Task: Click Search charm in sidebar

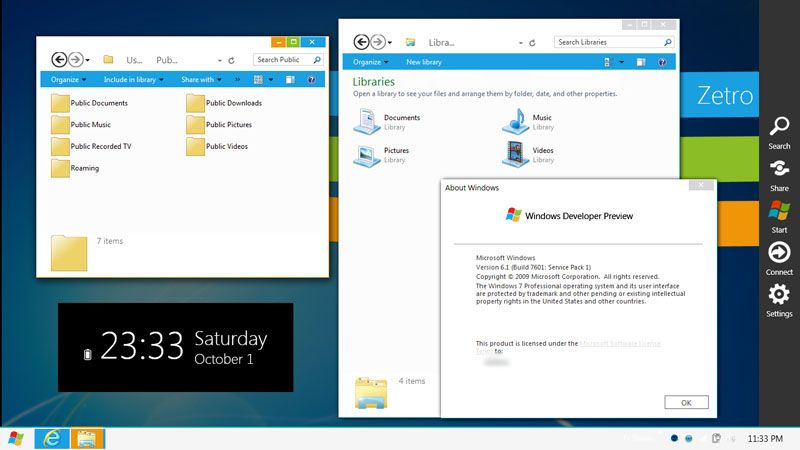Action: point(779,133)
